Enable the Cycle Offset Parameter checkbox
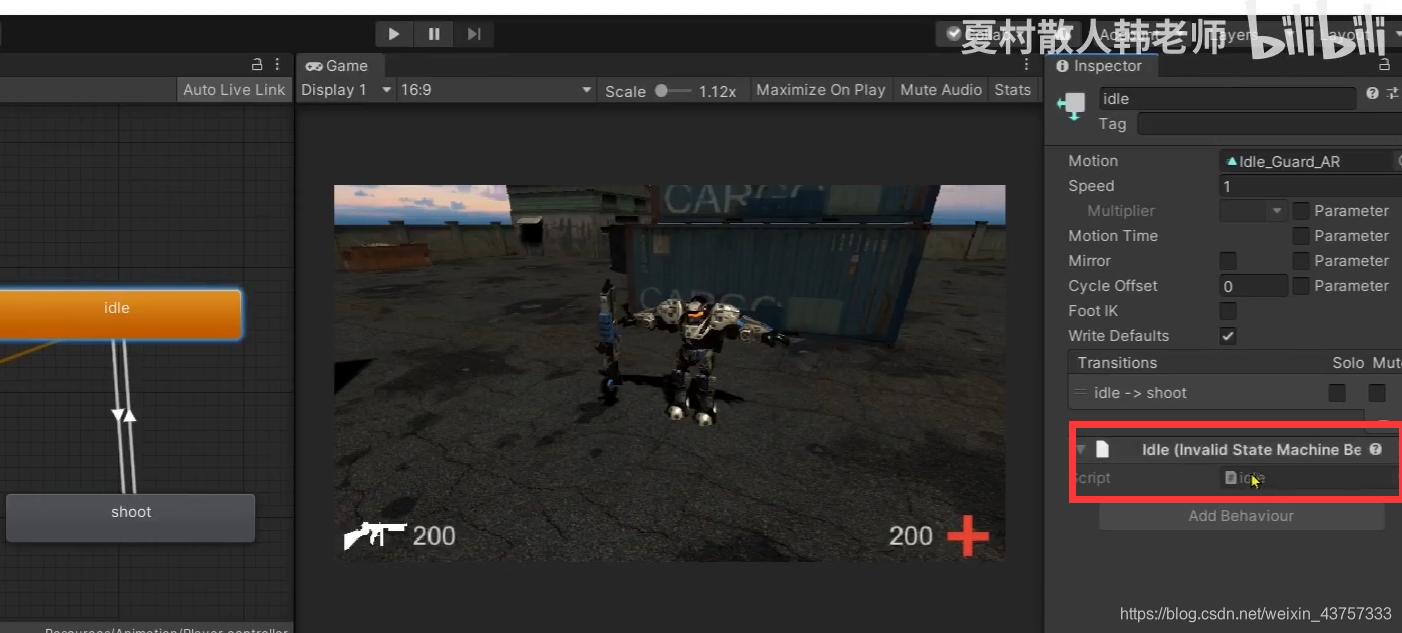 point(1301,286)
